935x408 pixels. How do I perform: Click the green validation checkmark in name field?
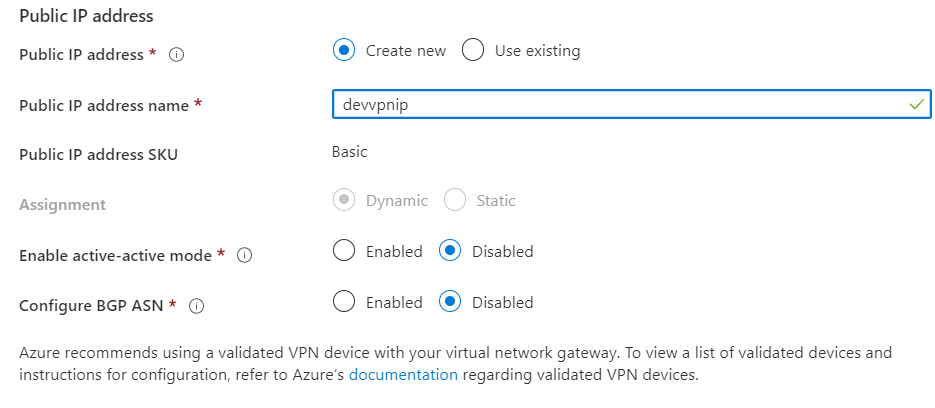(917, 103)
